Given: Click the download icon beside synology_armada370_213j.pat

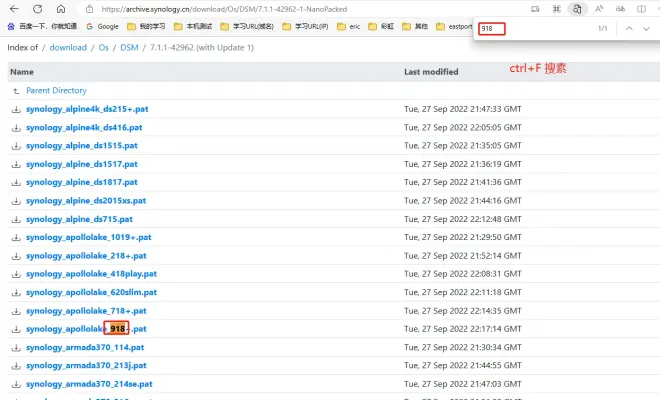Looking at the screenshot, I should click(x=16, y=366).
